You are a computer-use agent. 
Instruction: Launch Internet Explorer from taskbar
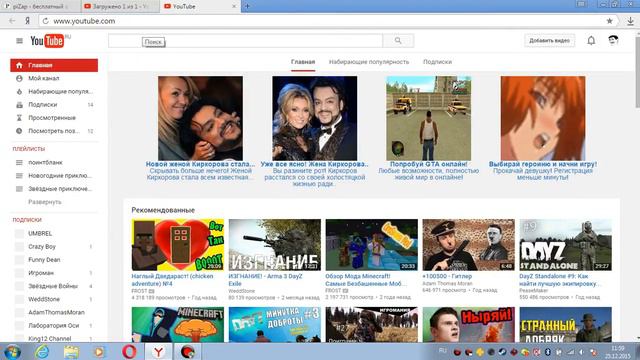pos(42,351)
